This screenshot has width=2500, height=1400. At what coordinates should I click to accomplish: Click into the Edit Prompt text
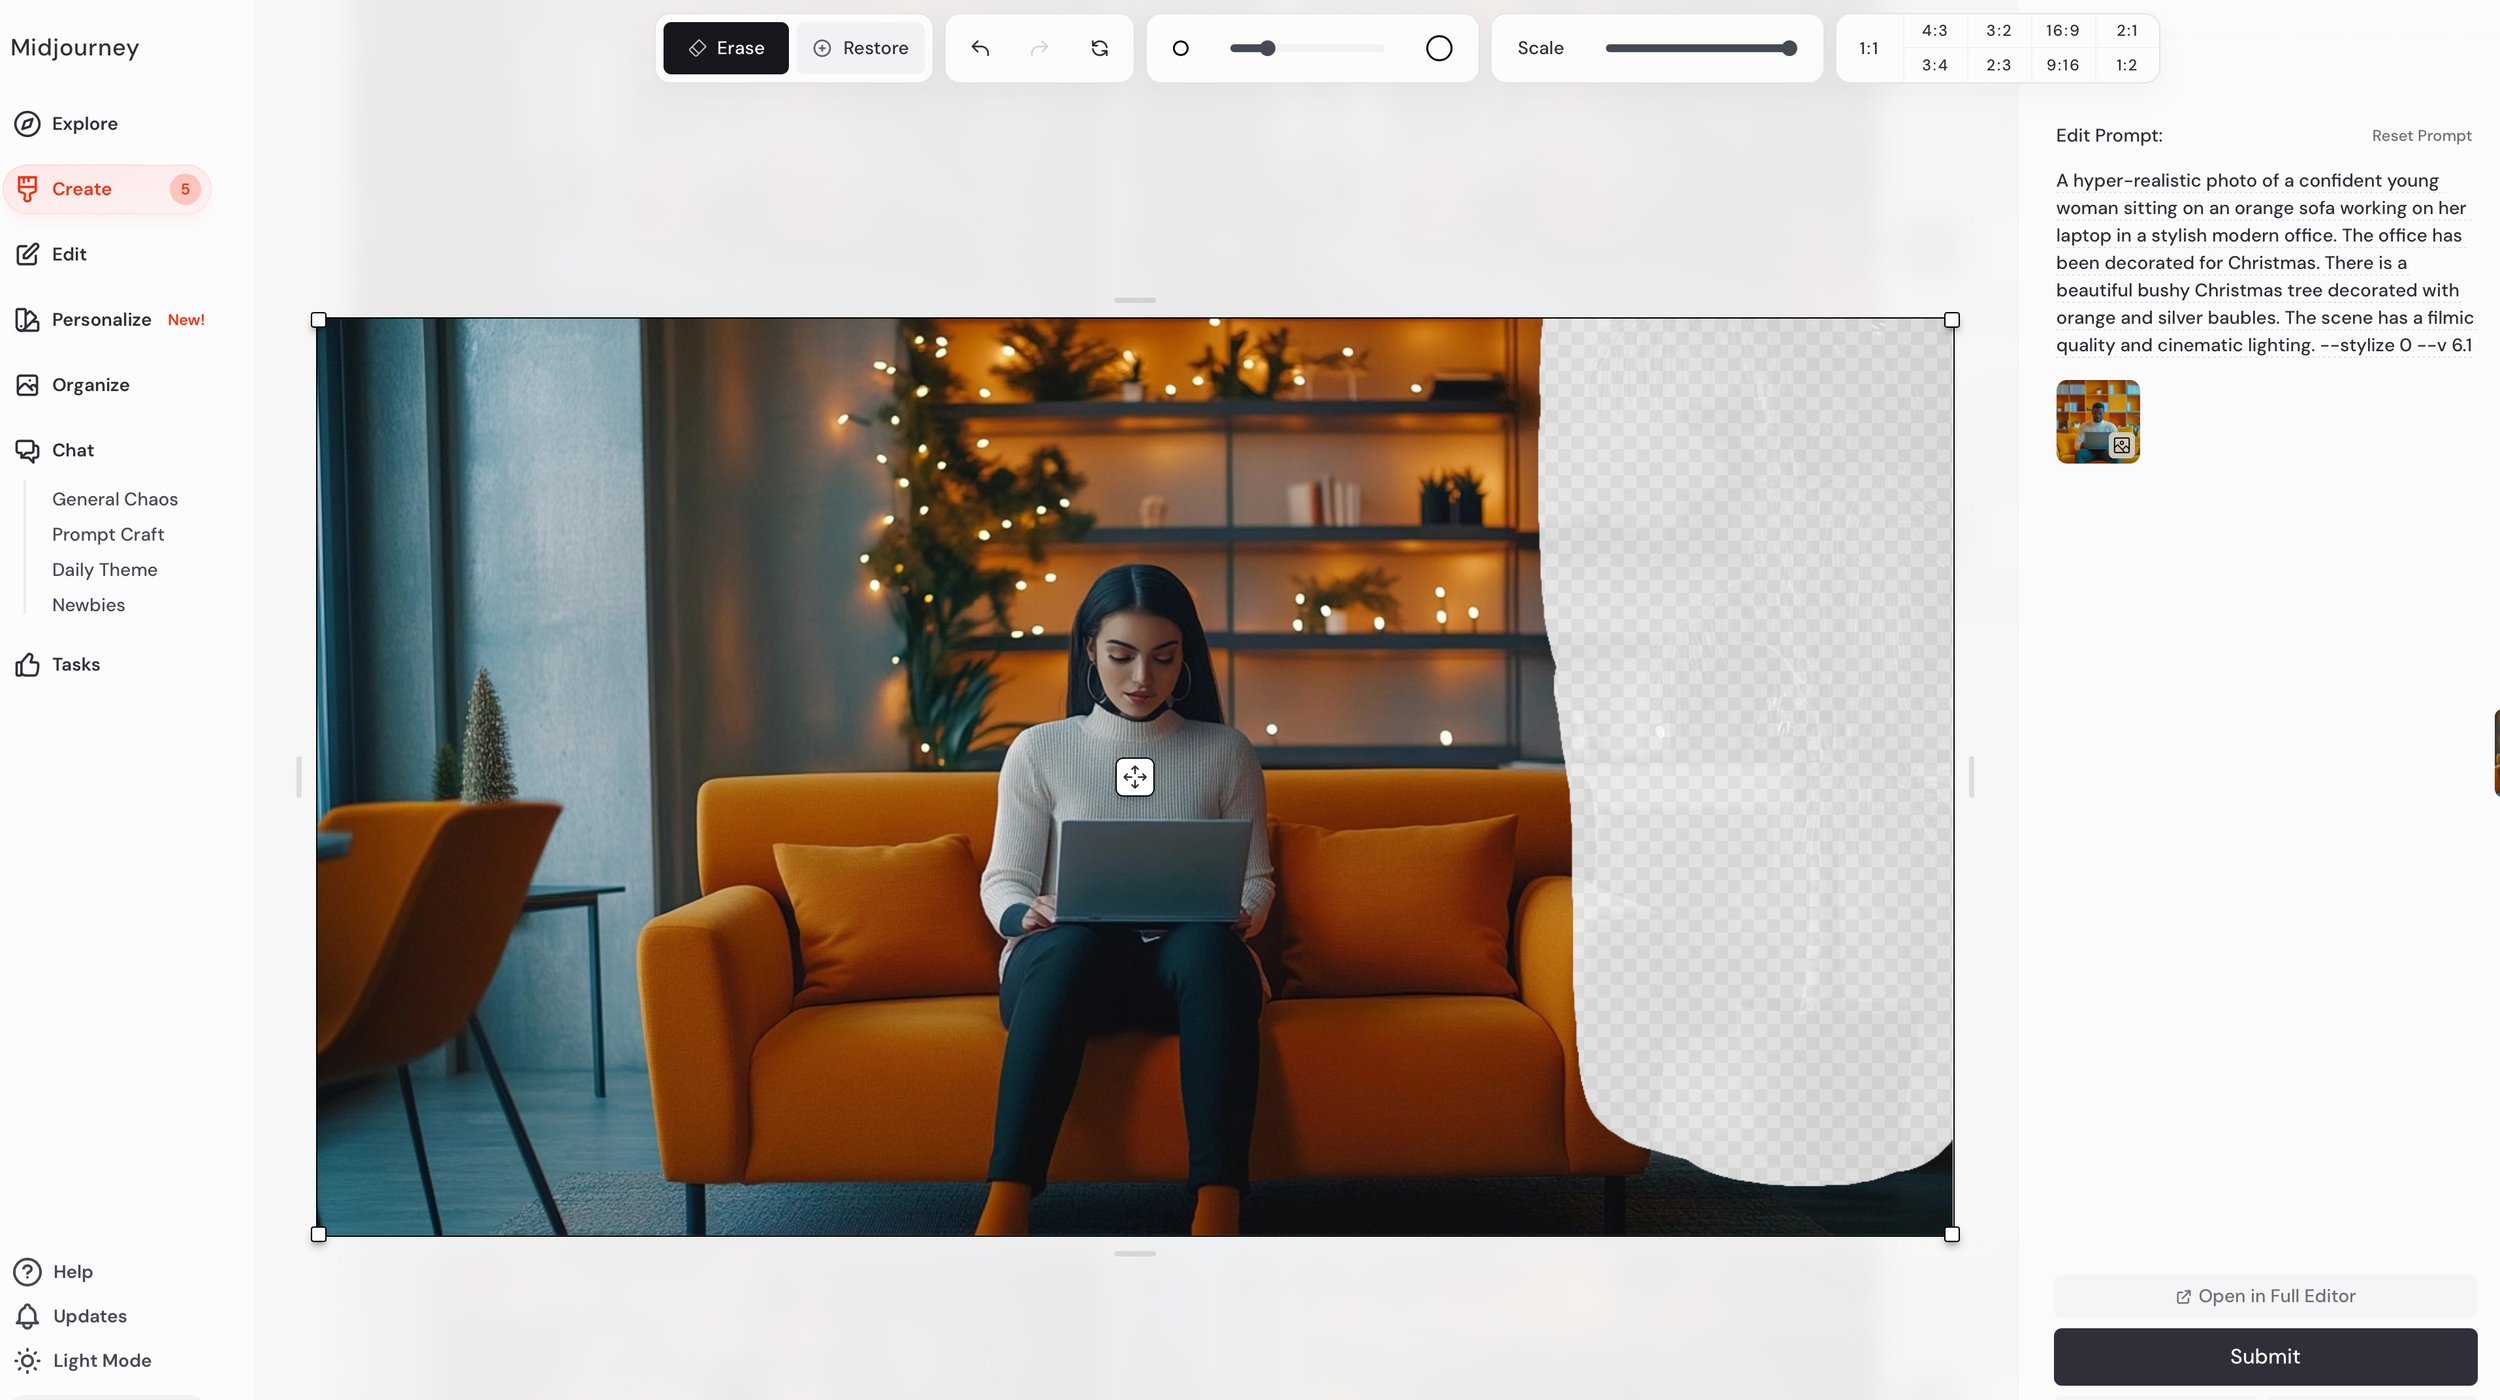[2264, 263]
